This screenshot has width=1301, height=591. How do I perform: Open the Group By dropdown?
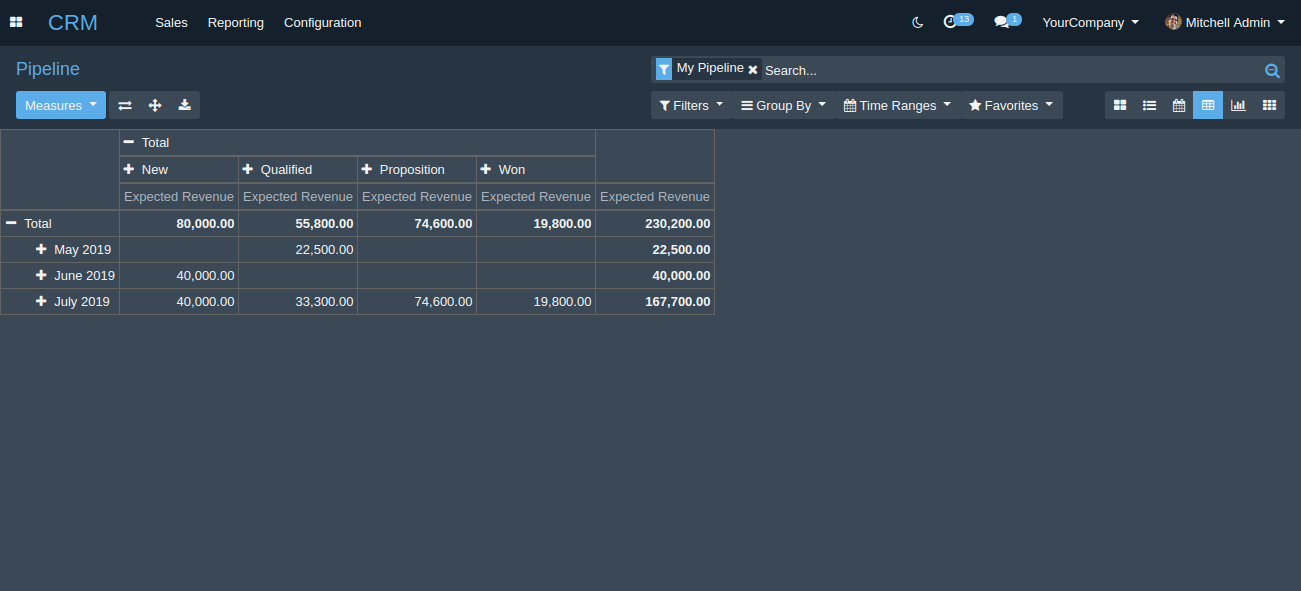point(783,105)
